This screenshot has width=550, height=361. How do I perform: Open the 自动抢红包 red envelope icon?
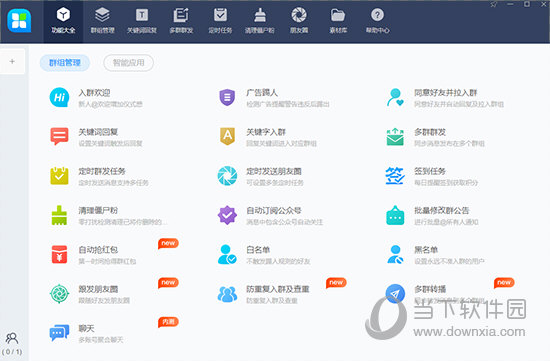[59, 254]
